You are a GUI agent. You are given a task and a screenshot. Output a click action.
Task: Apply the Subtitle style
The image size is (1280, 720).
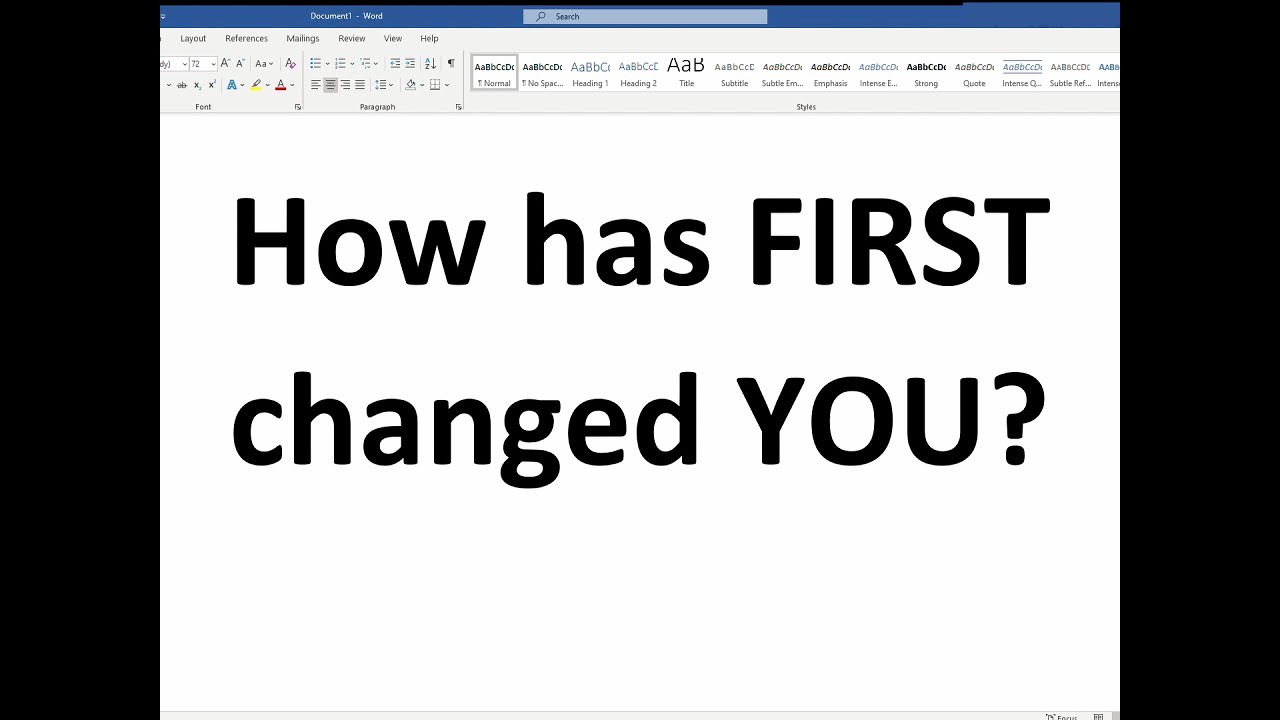click(734, 73)
